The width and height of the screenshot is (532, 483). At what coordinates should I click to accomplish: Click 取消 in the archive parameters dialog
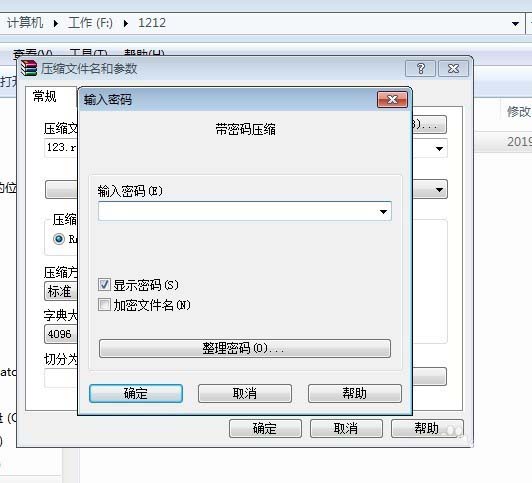[346, 428]
